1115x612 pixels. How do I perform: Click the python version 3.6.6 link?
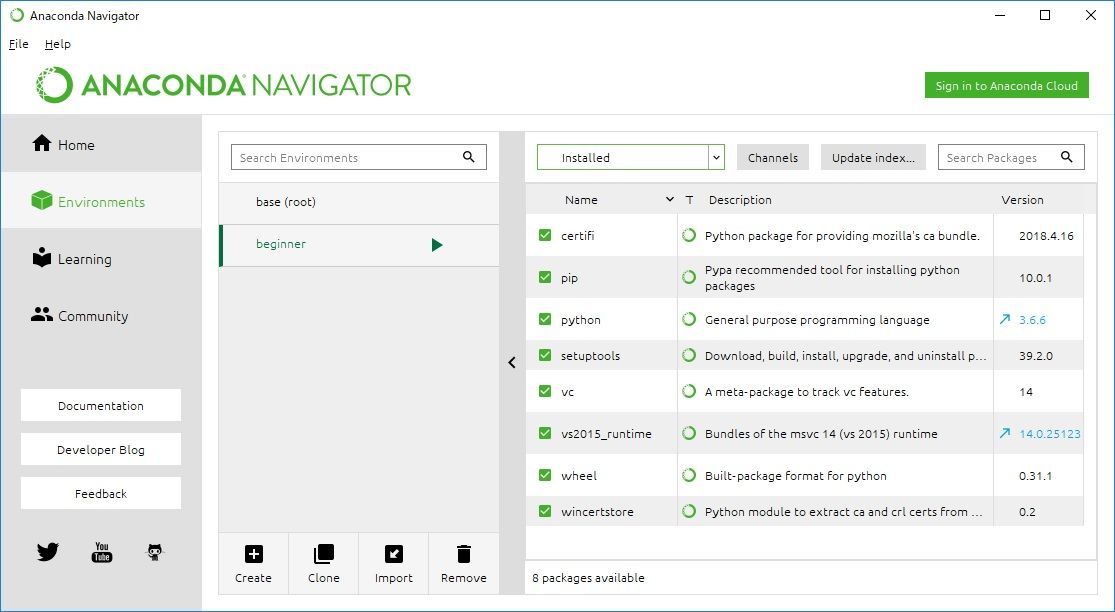(1032, 320)
